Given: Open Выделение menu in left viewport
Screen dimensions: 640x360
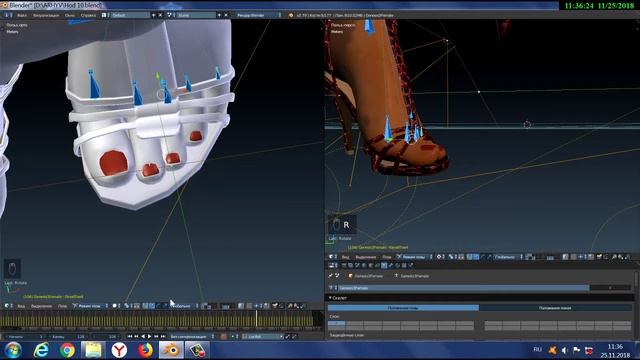Looking at the screenshot, I should click(x=42, y=306).
